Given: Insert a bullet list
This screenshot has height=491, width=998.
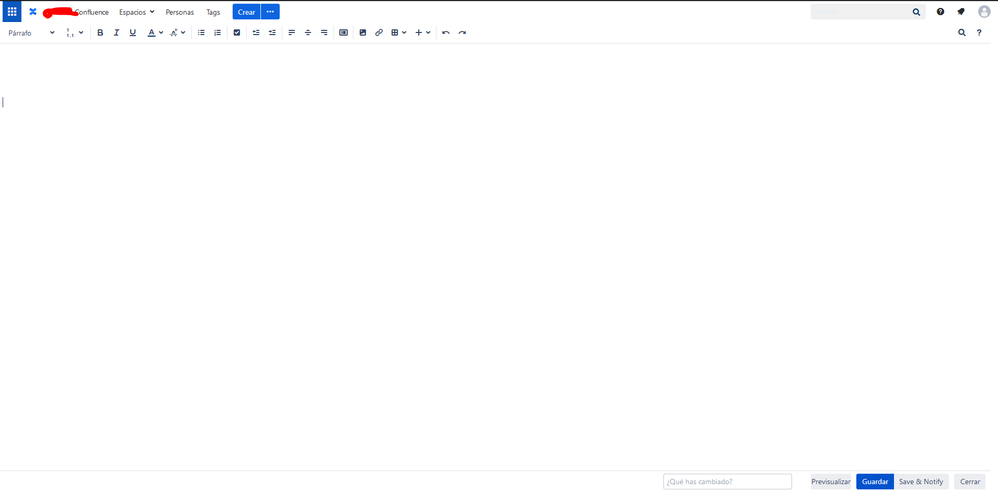Looking at the screenshot, I should pyautogui.click(x=201, y=32).
